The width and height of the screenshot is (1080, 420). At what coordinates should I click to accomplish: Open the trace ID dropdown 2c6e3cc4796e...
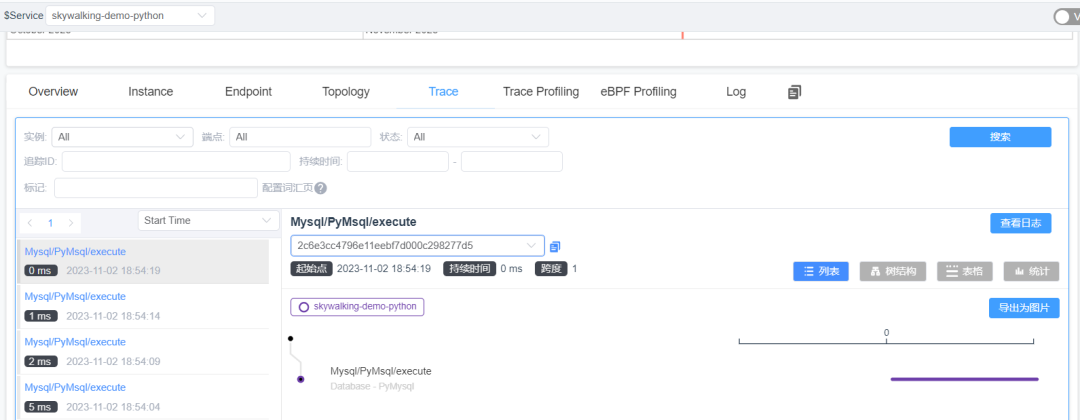[x=417, y=245]
